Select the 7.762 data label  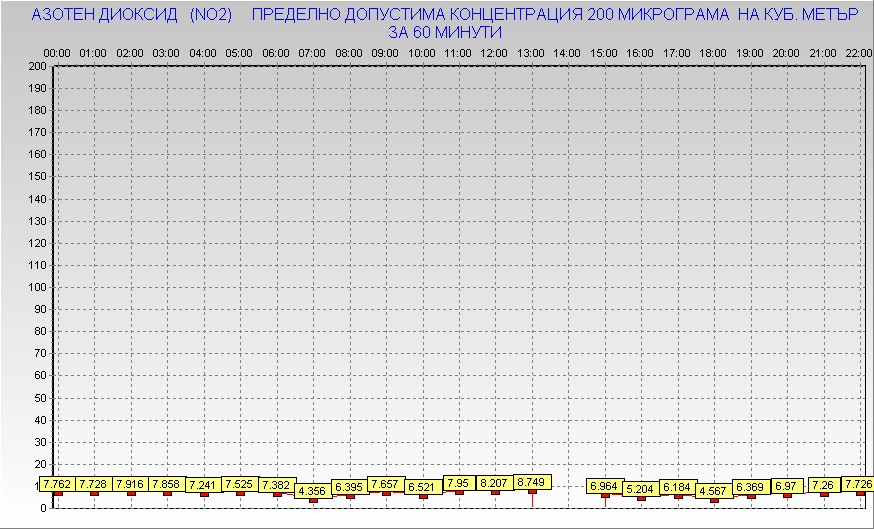(57, 484)
